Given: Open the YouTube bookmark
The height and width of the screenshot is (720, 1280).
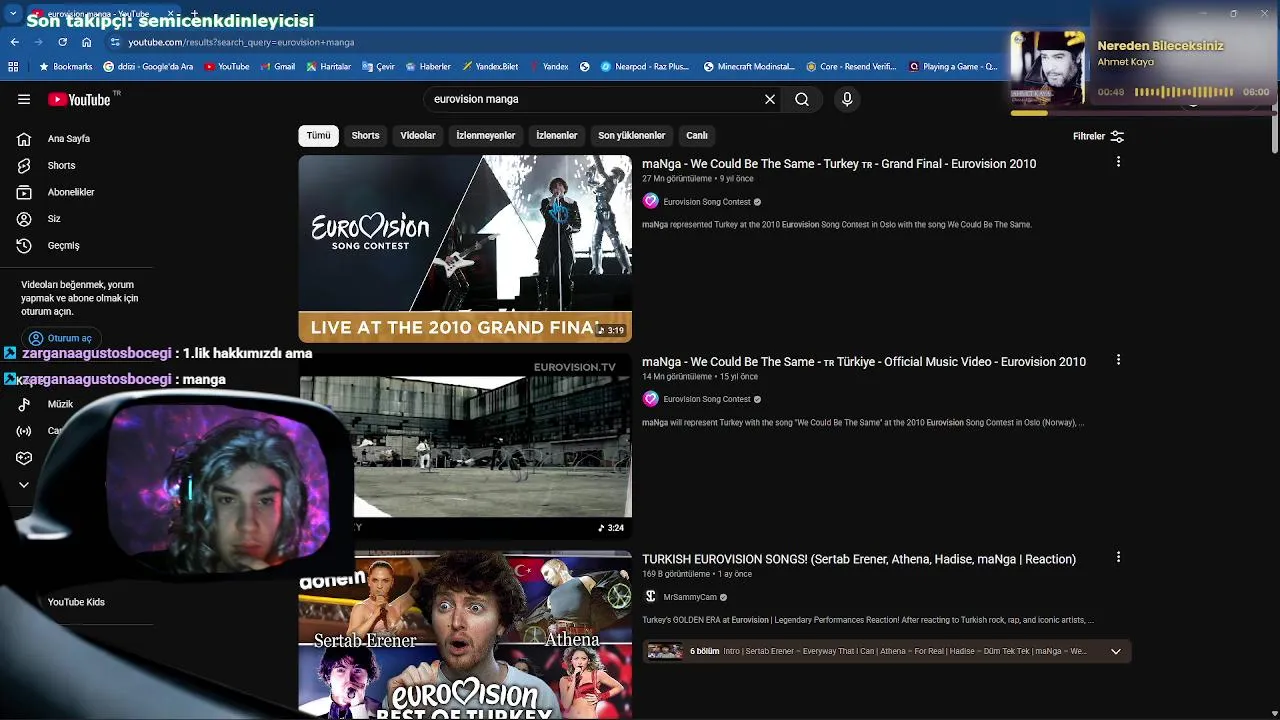Looking at the screenshot, I should click(x=226, y=67).
